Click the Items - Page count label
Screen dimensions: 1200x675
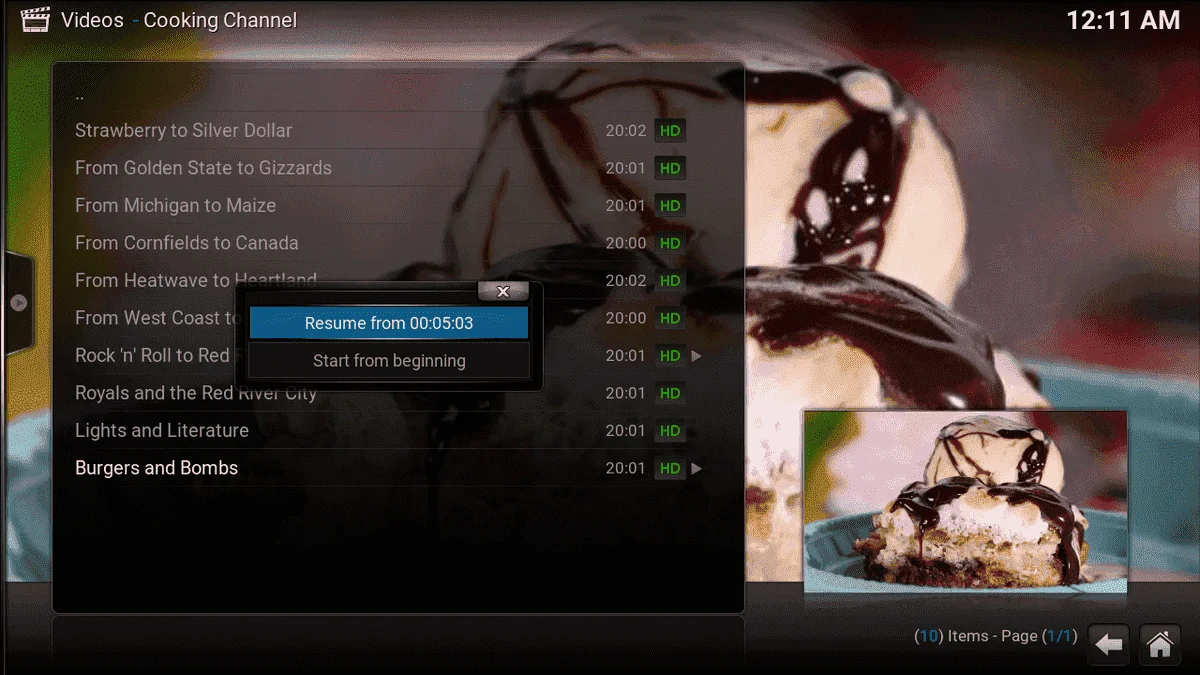click(x=996, y=636)
